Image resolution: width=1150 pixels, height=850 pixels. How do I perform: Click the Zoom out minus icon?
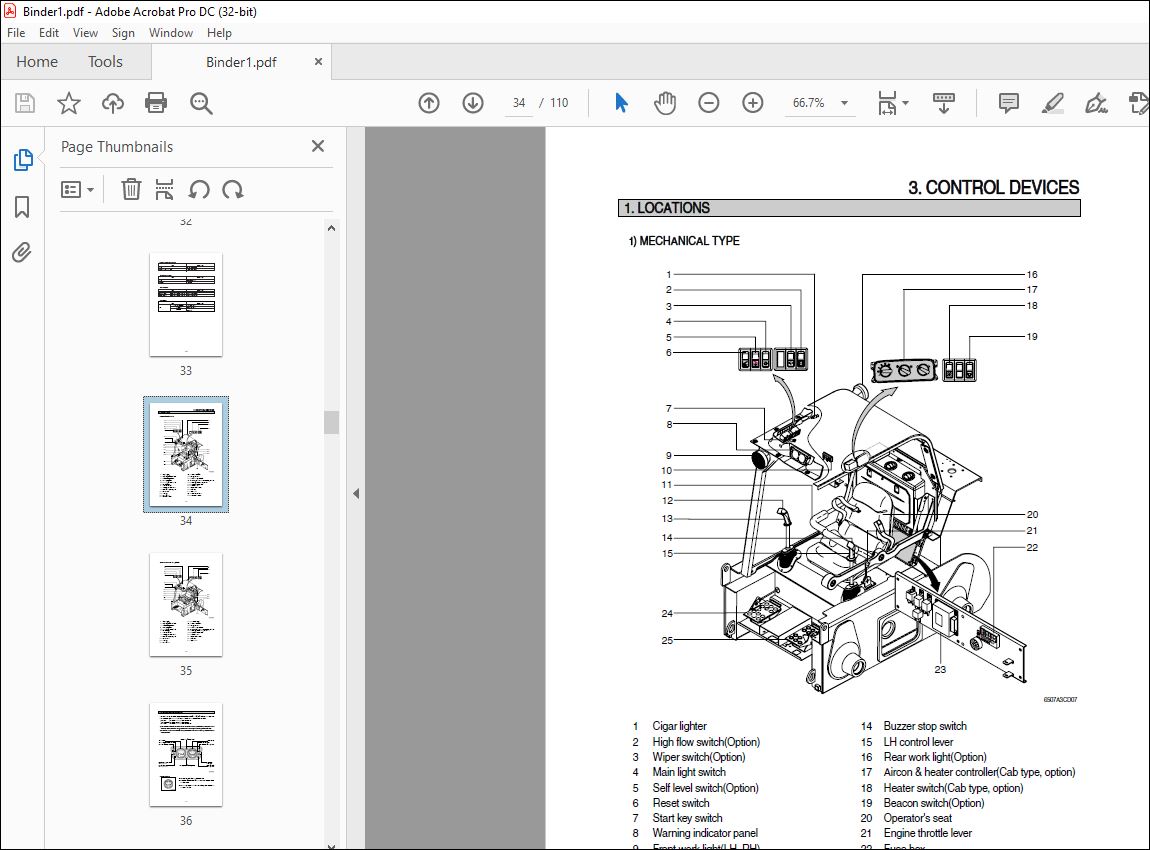click(x=709, y=103)
